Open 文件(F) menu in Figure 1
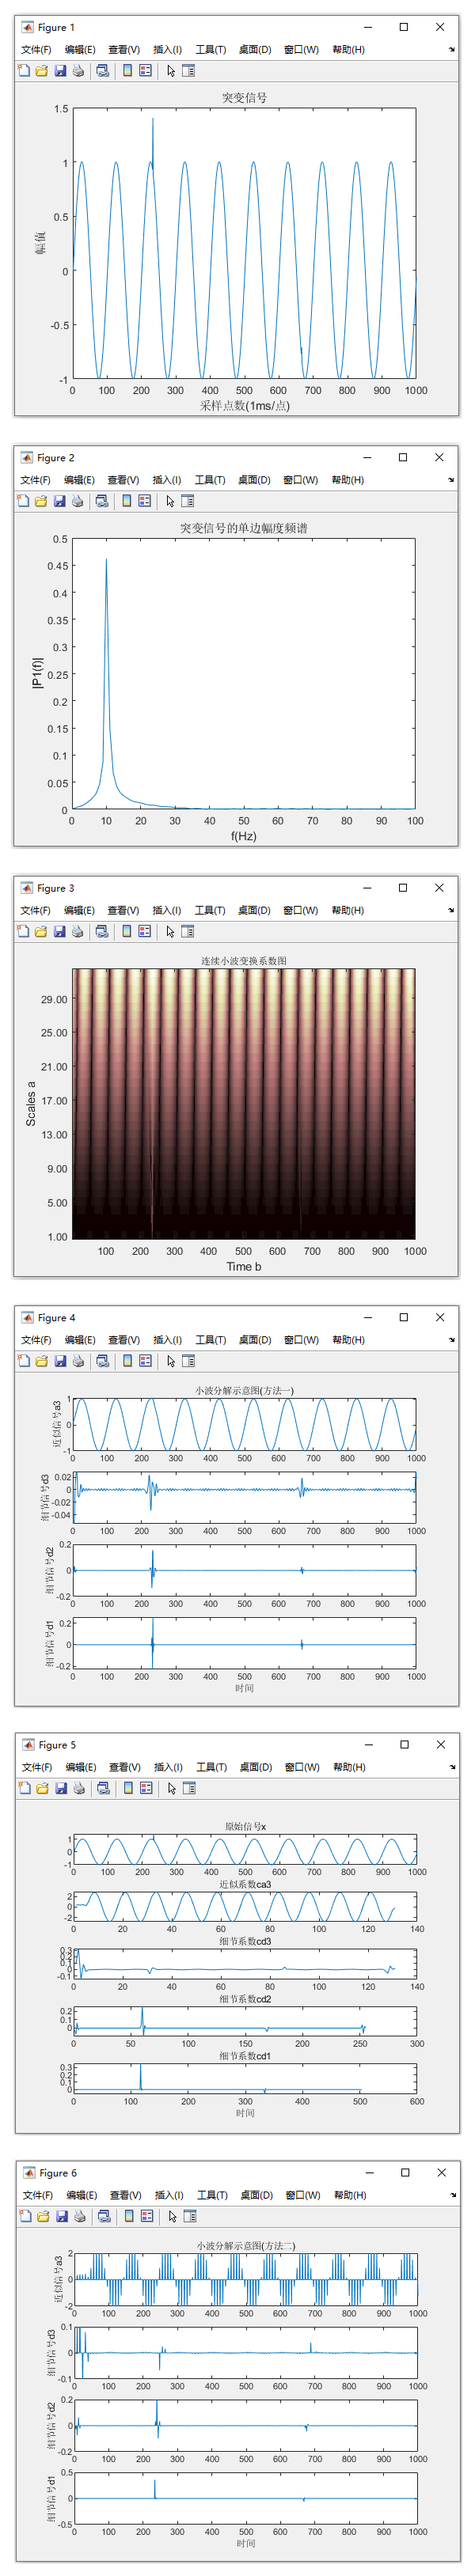 pyautogui.click(x=36, y=50)
